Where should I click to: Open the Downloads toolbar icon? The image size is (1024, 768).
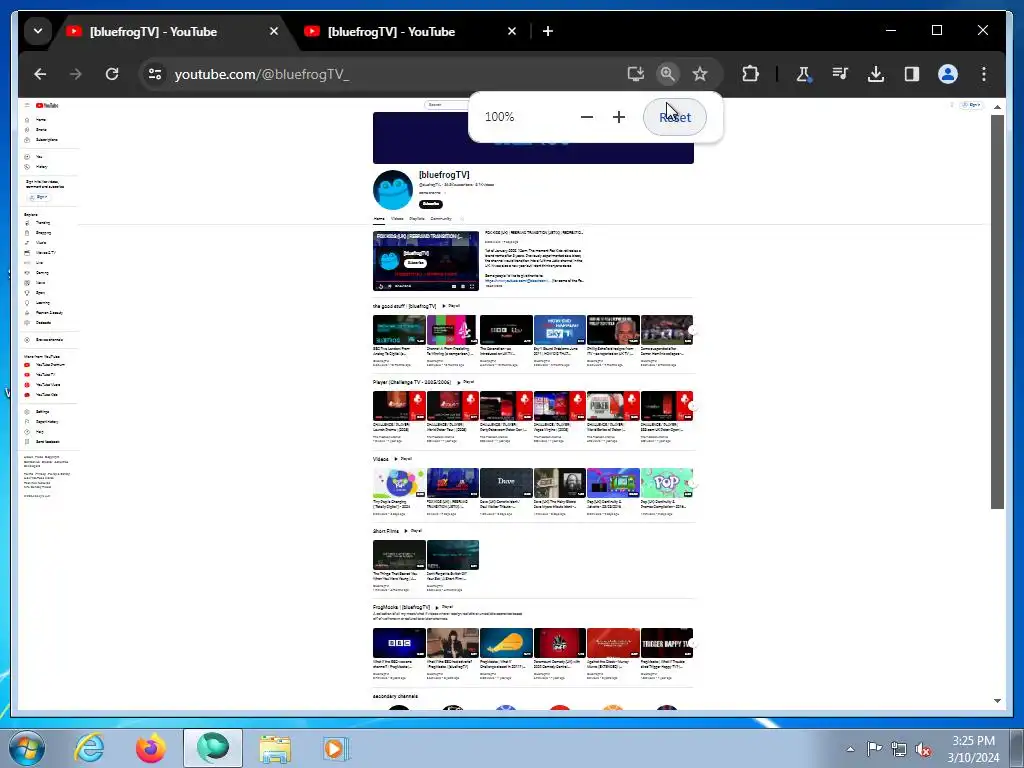pyautogui.click(x=876, y=74)
